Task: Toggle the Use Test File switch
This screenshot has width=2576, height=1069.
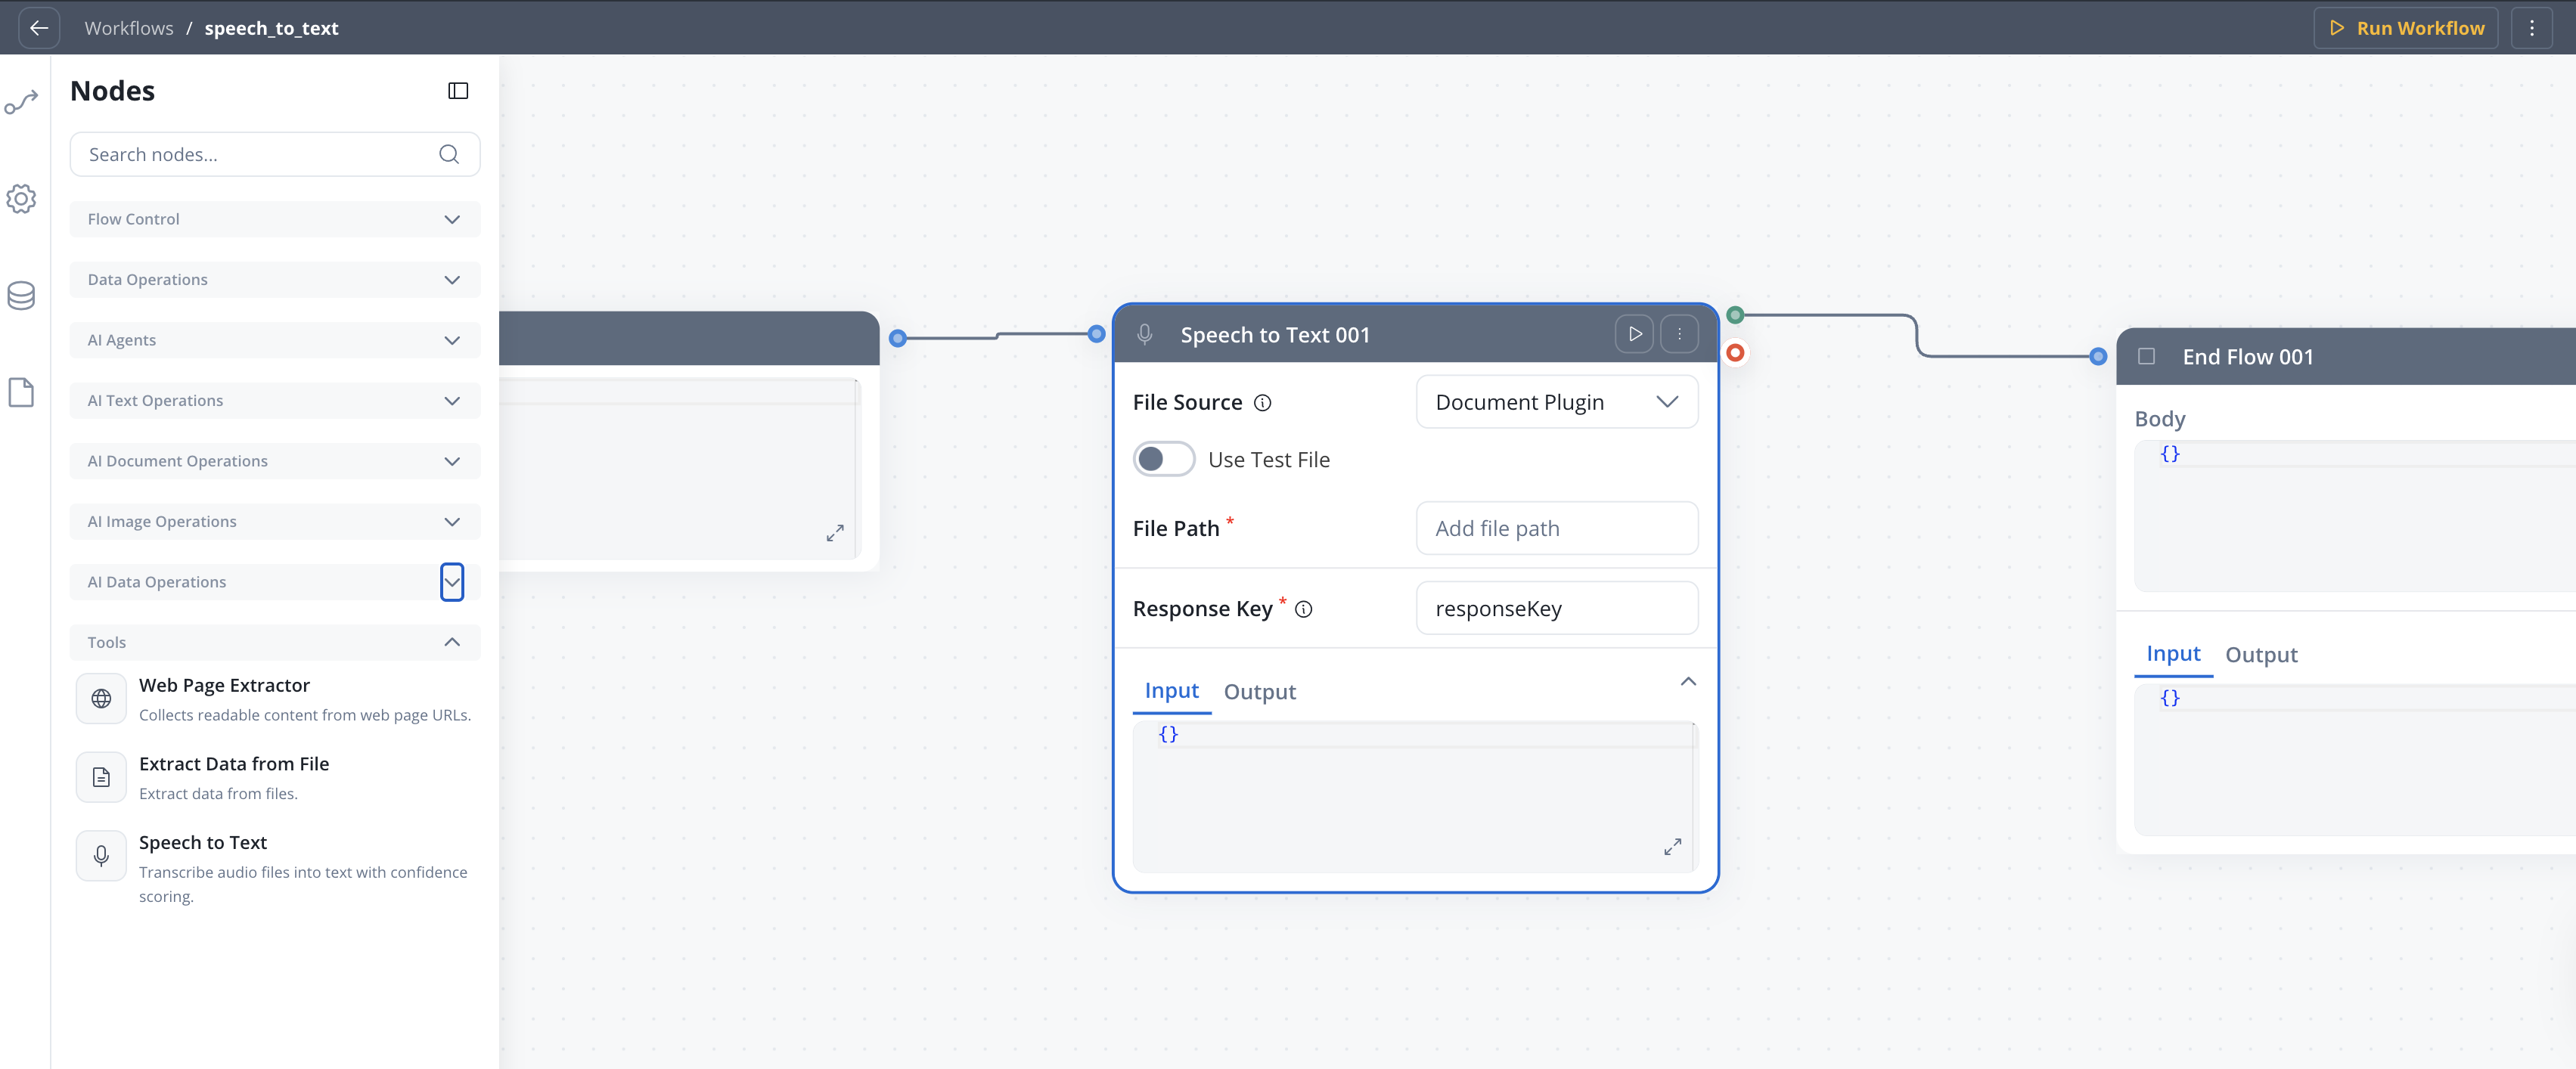Action: (x=1163, y=459)
